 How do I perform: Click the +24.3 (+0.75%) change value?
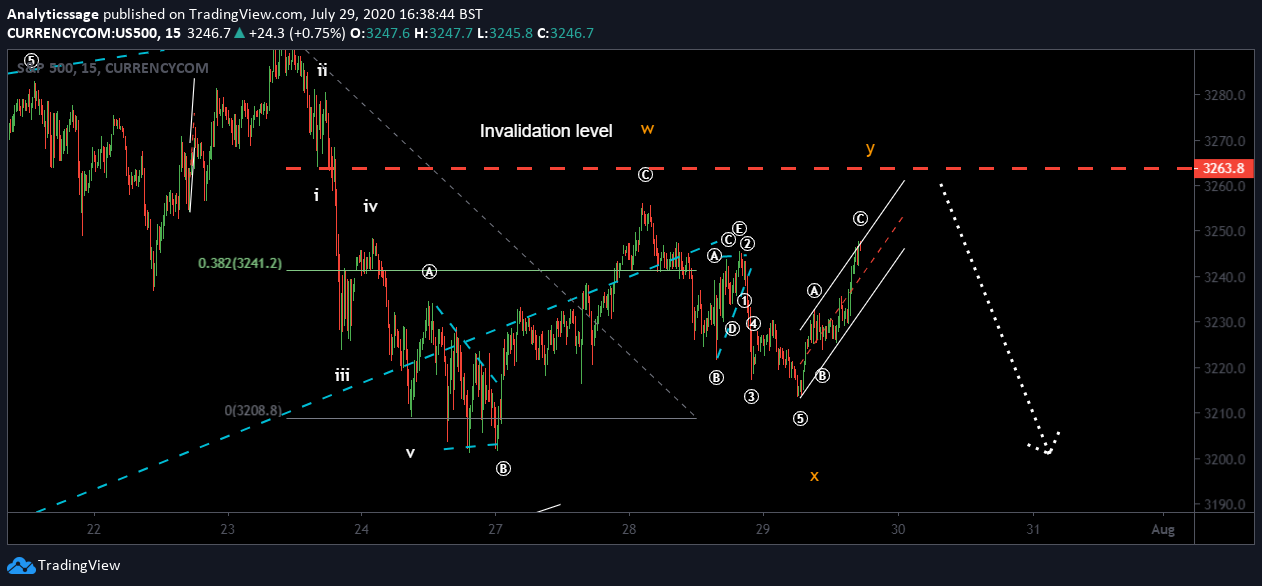(295, 33)
